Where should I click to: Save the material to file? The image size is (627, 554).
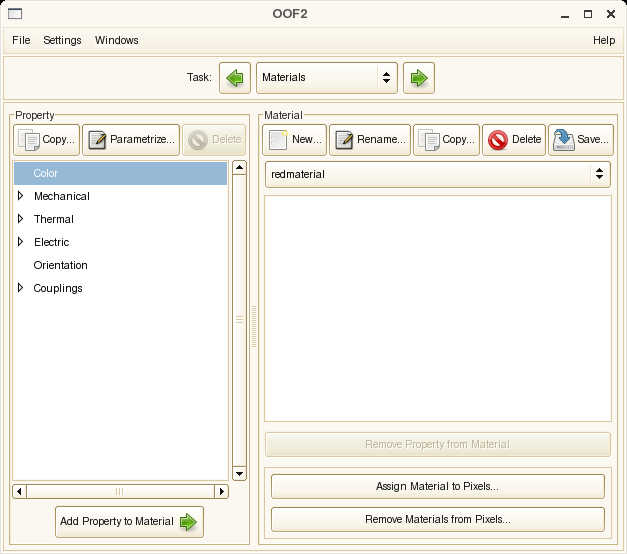click(581, 140)
